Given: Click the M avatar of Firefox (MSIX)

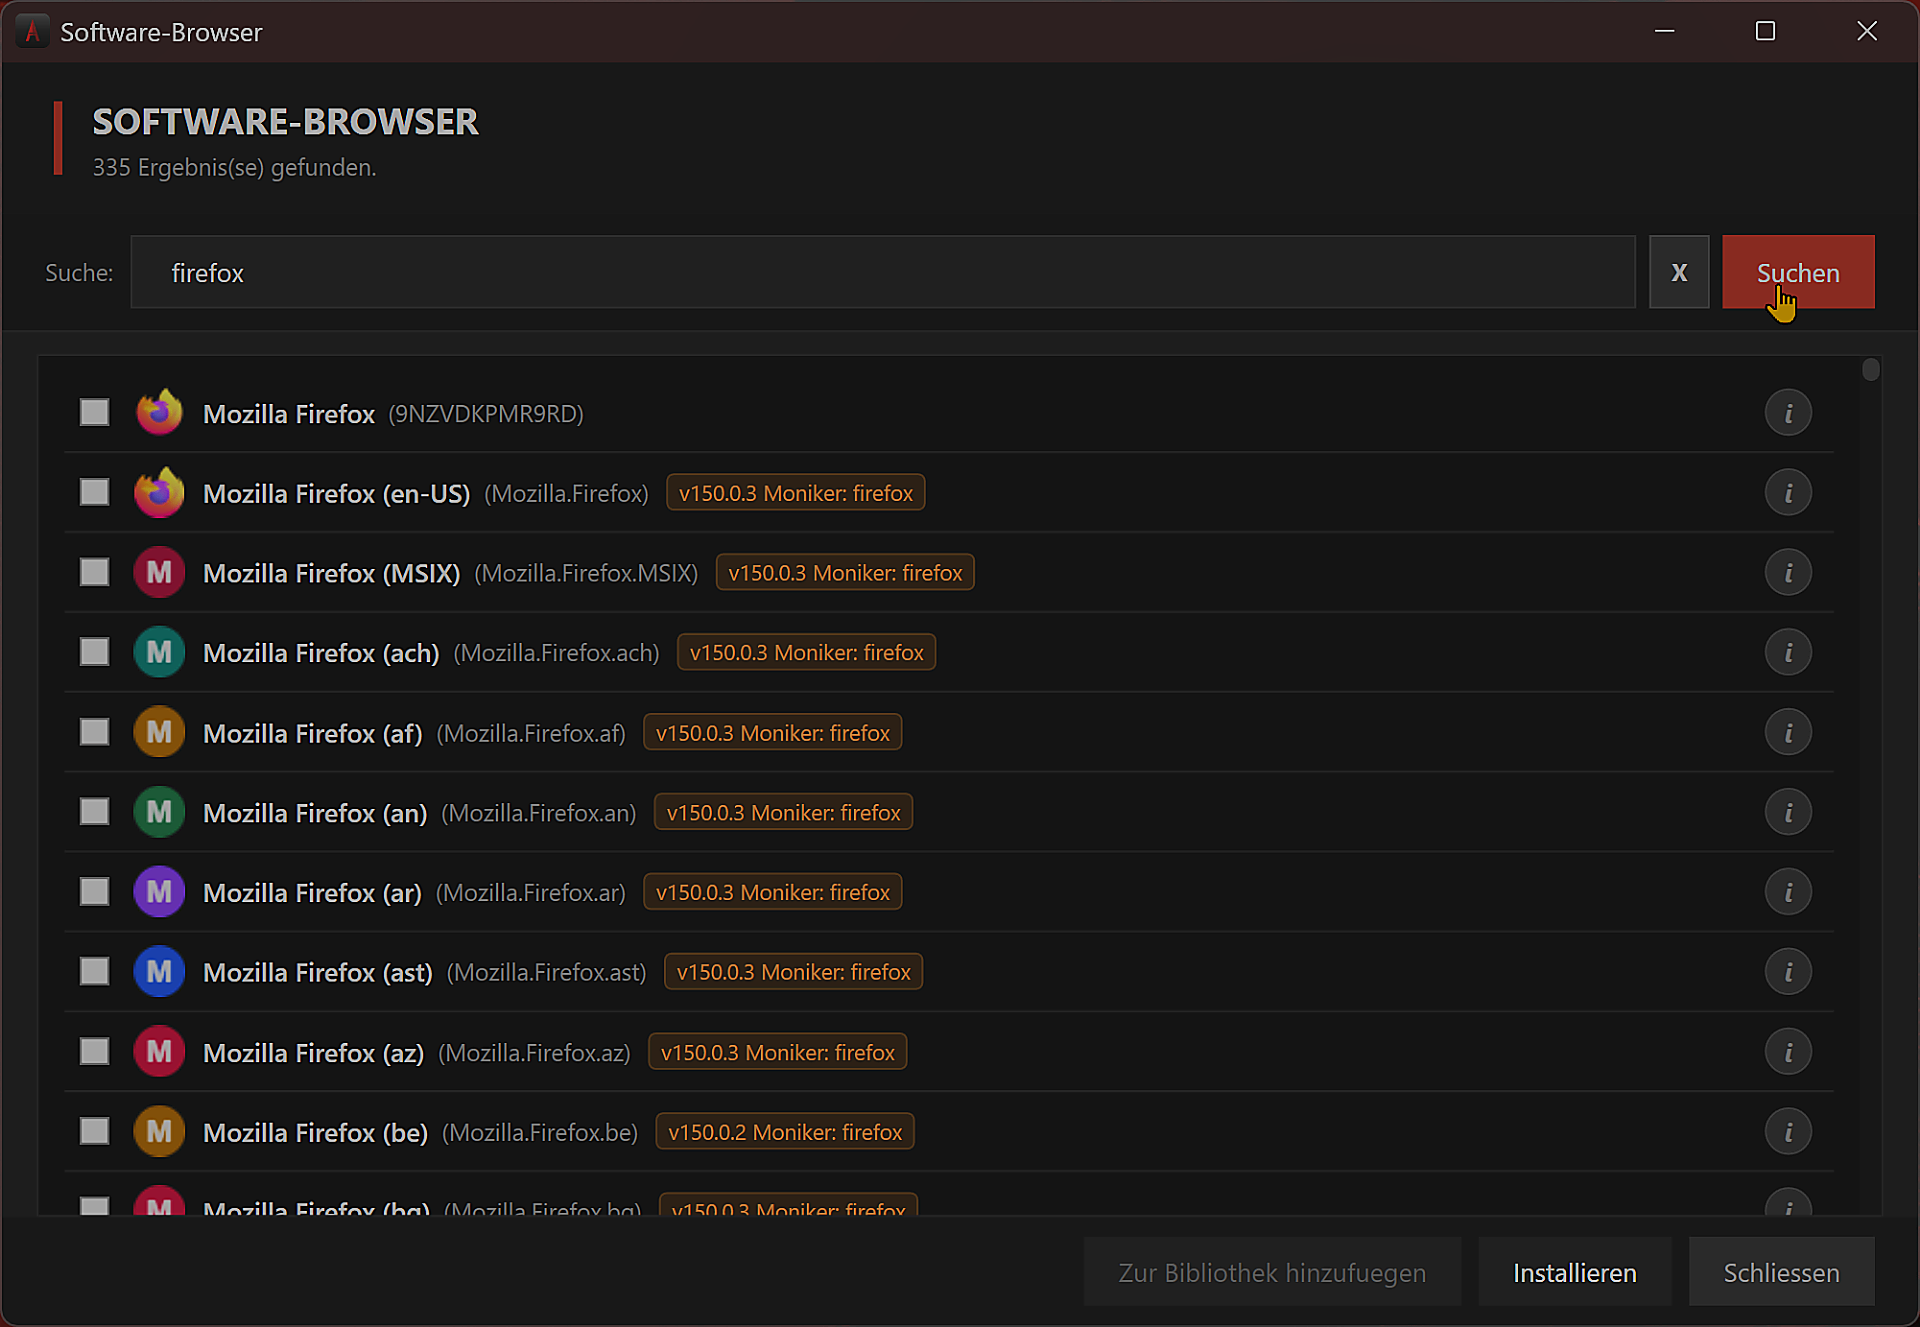Looking at the screenshot, I should [159, 572].
